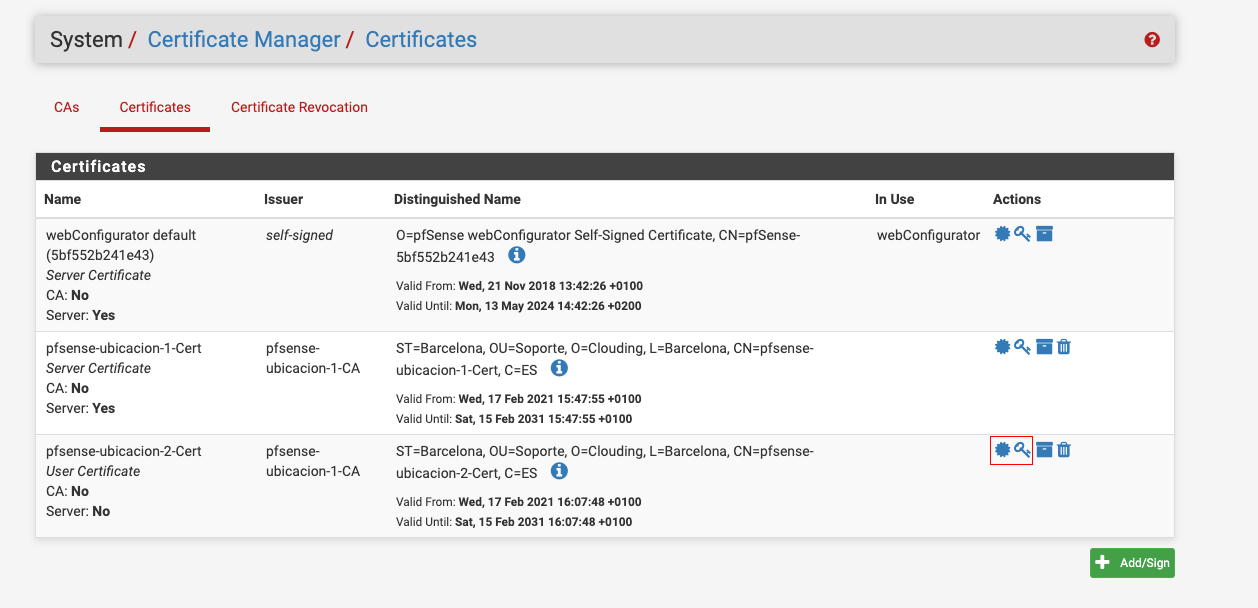Click the Issuer column header
This screenshot has height=608, width=1258.
pyautogui.click(x=284, y=199)
